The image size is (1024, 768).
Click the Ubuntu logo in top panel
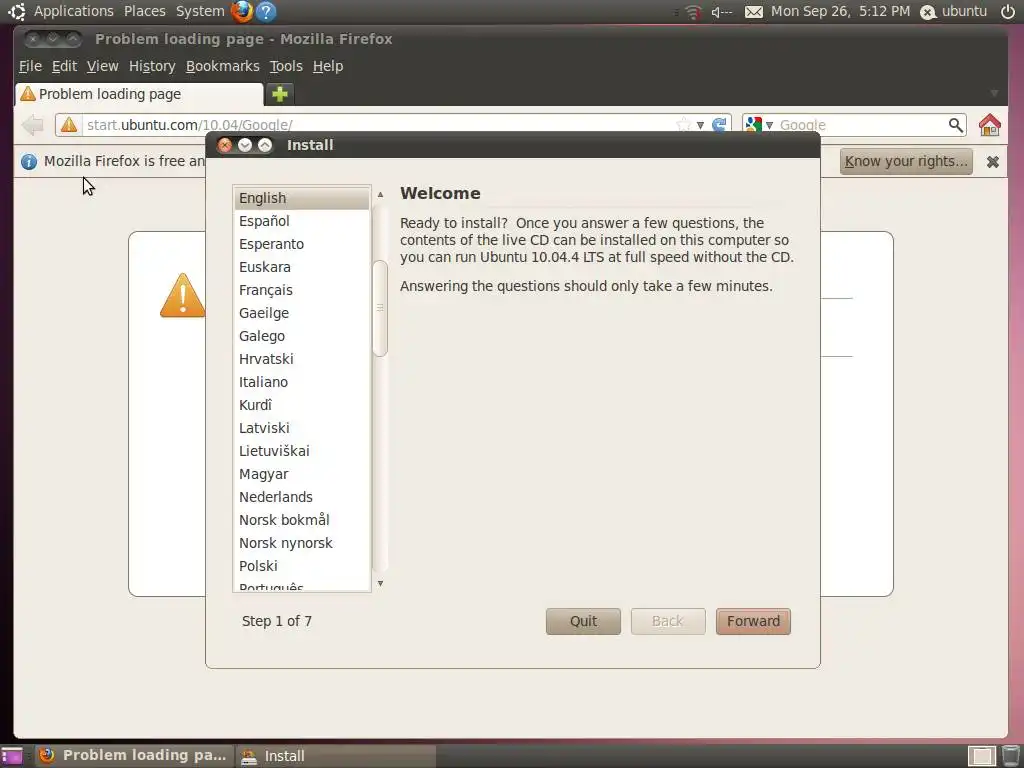tap(16, 11)
